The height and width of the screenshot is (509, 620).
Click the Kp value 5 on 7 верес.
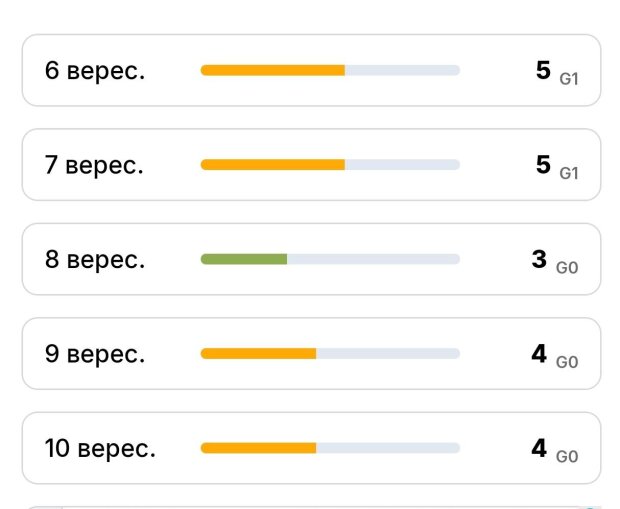pyautogui.click(x=543, y=165)
